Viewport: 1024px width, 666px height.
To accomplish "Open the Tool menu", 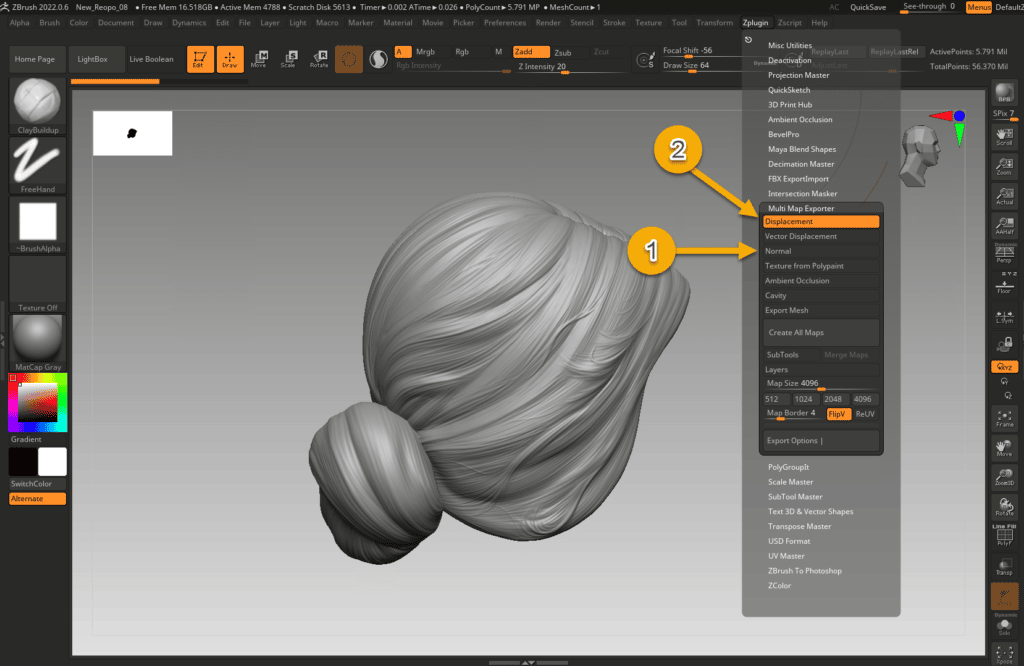I will (679, 22).
